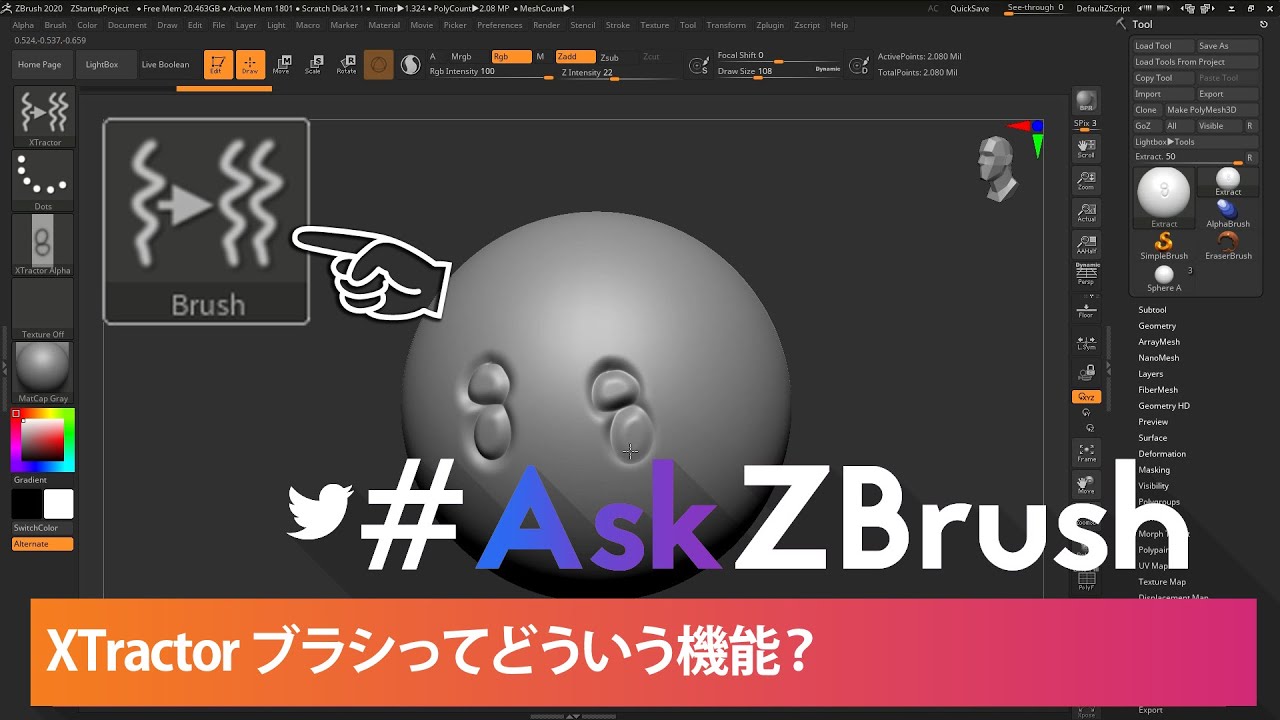Select the EraserBrush tool

point(1228,246)
